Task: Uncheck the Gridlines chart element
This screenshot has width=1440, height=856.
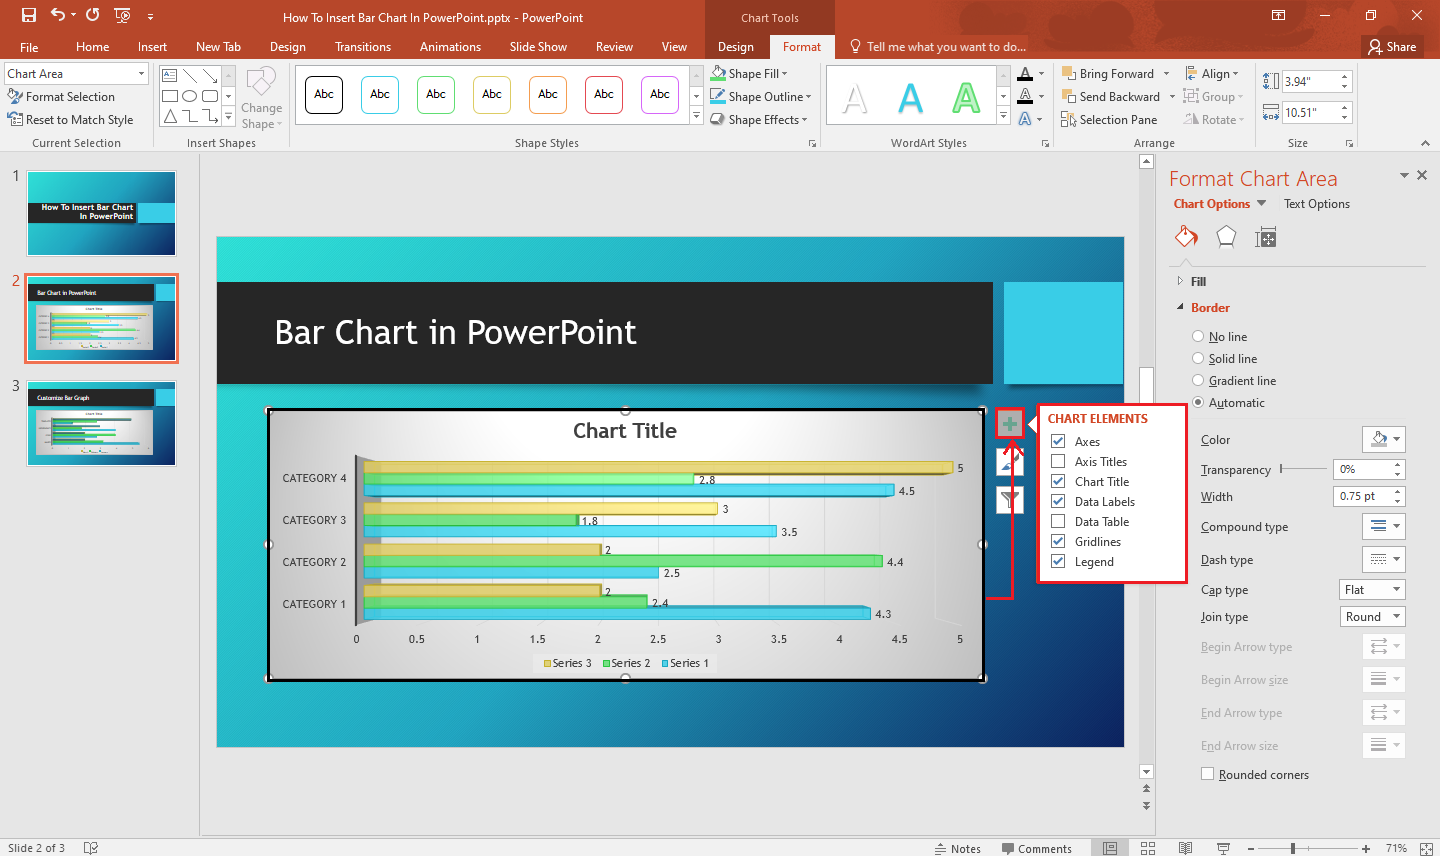Action: tap(1058, 541)
